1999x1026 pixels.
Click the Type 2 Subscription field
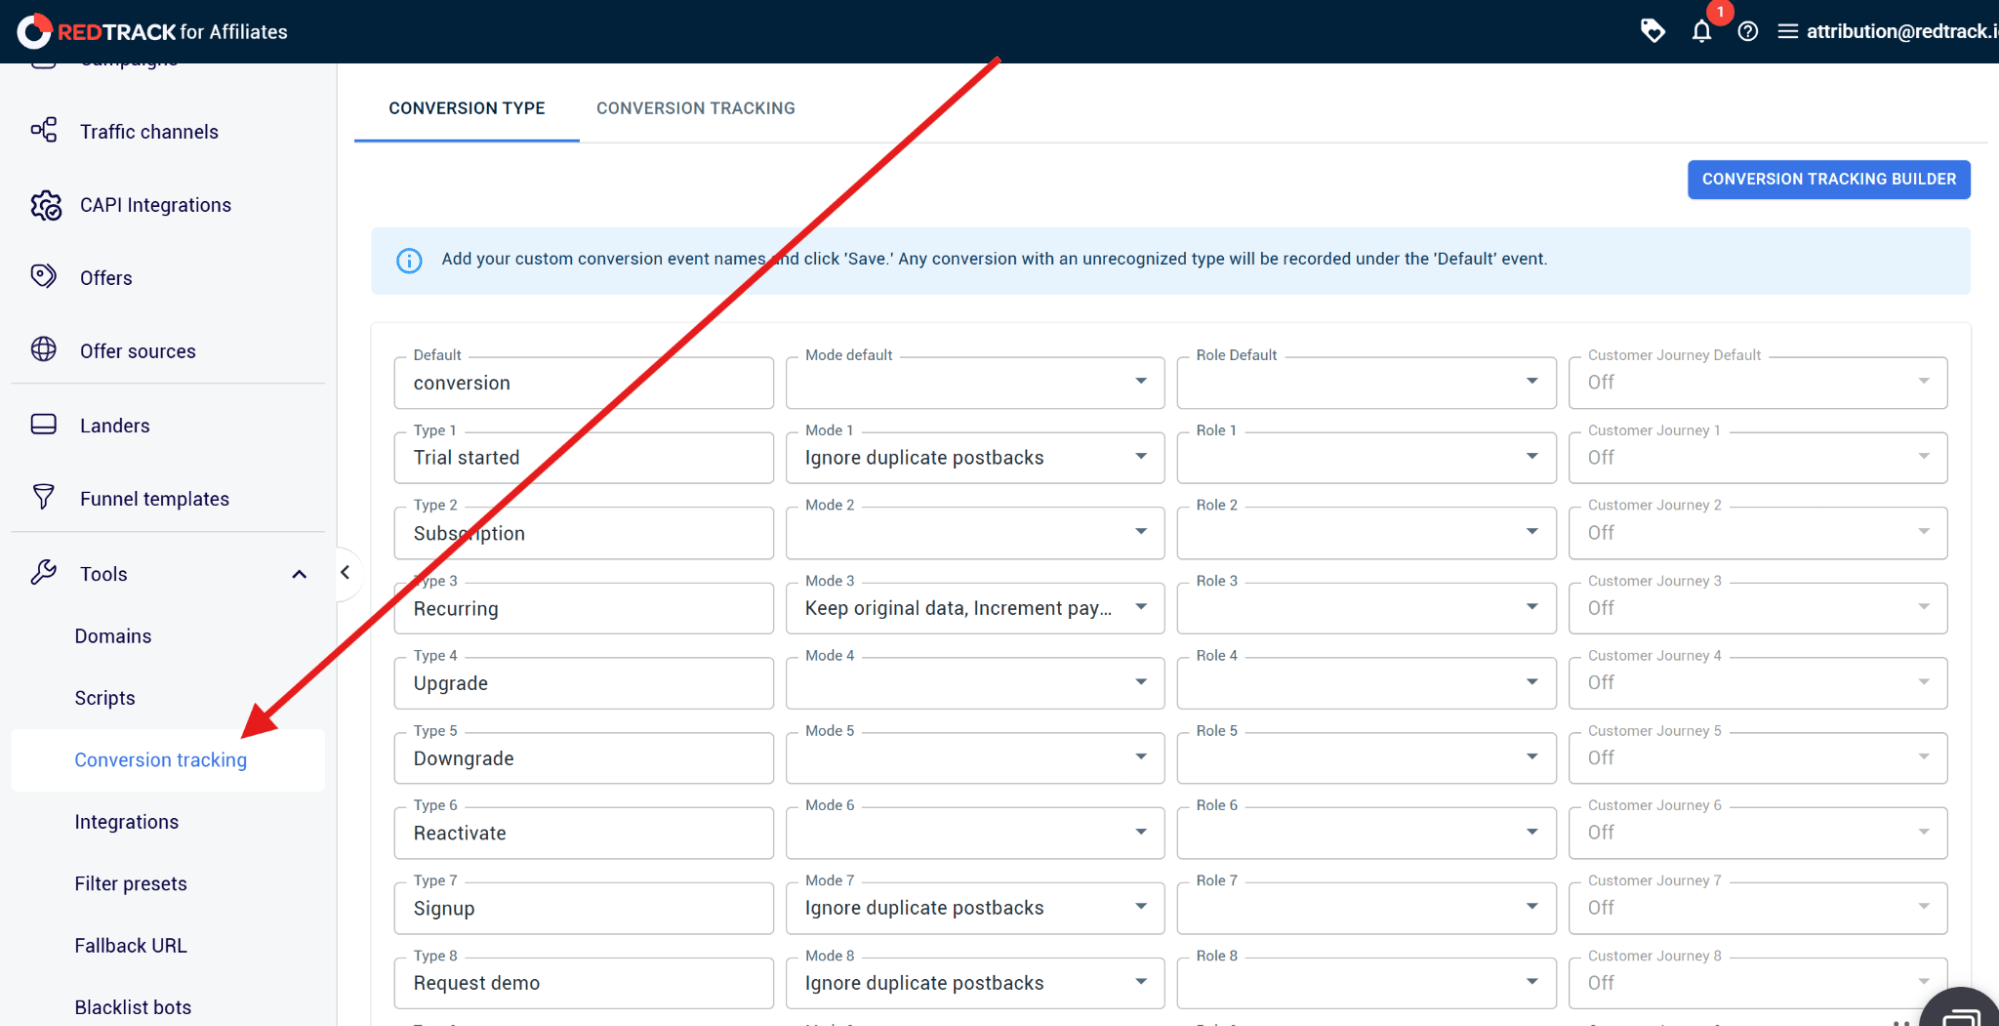[584, 533]
